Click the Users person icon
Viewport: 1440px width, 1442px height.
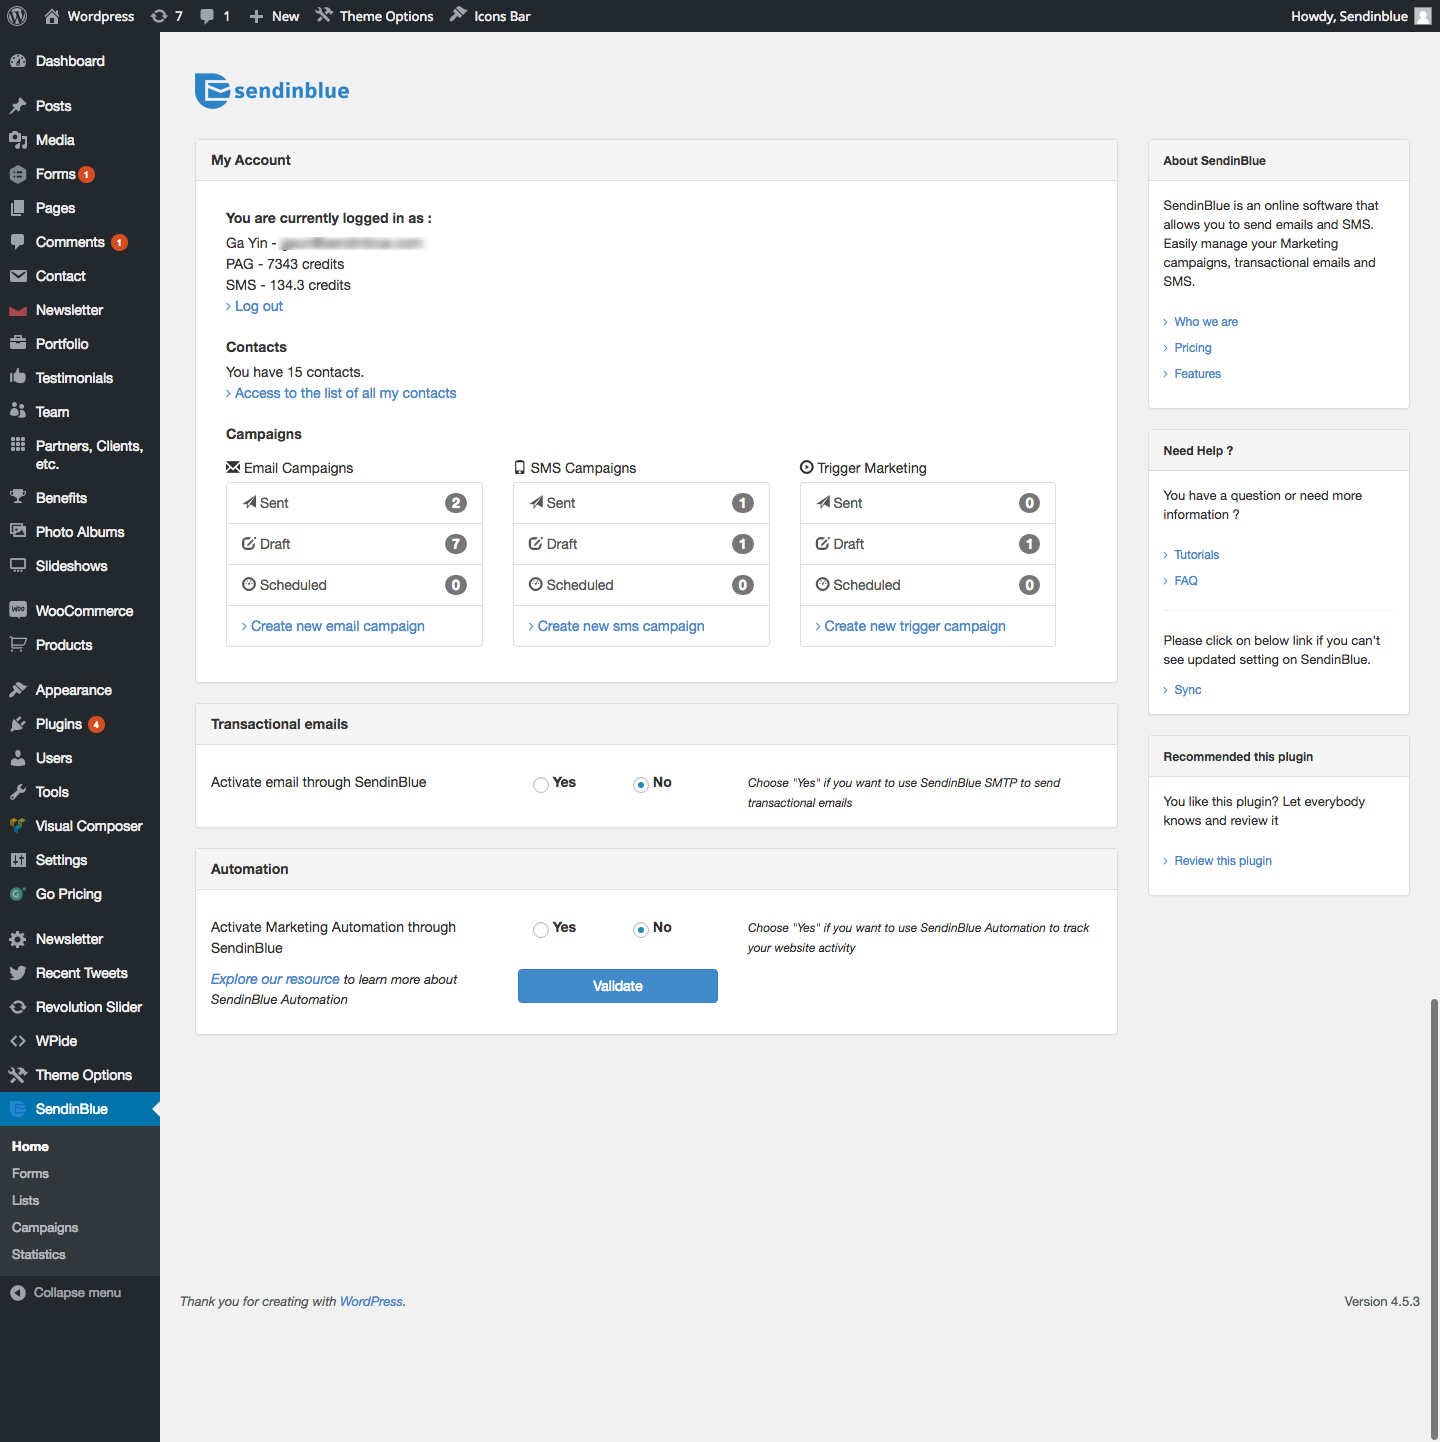click(18, 758)
